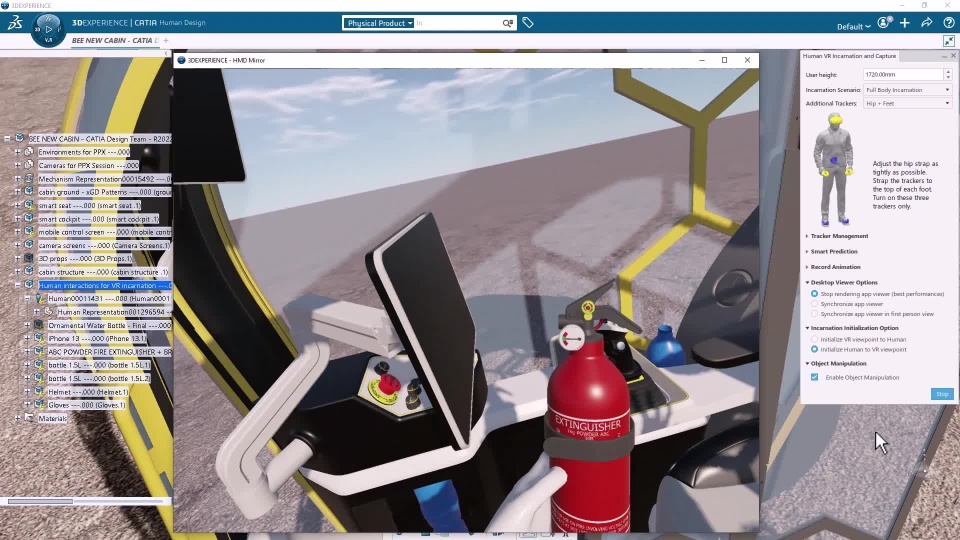Click the Stop button
960x540 pixels.
tap(942, 394)
